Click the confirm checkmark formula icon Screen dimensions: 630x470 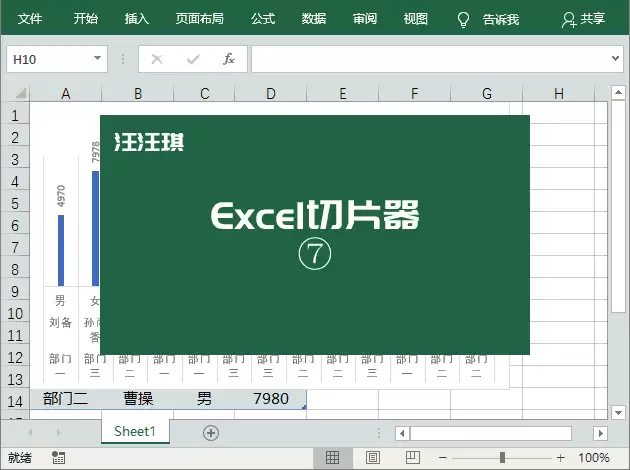193,59
